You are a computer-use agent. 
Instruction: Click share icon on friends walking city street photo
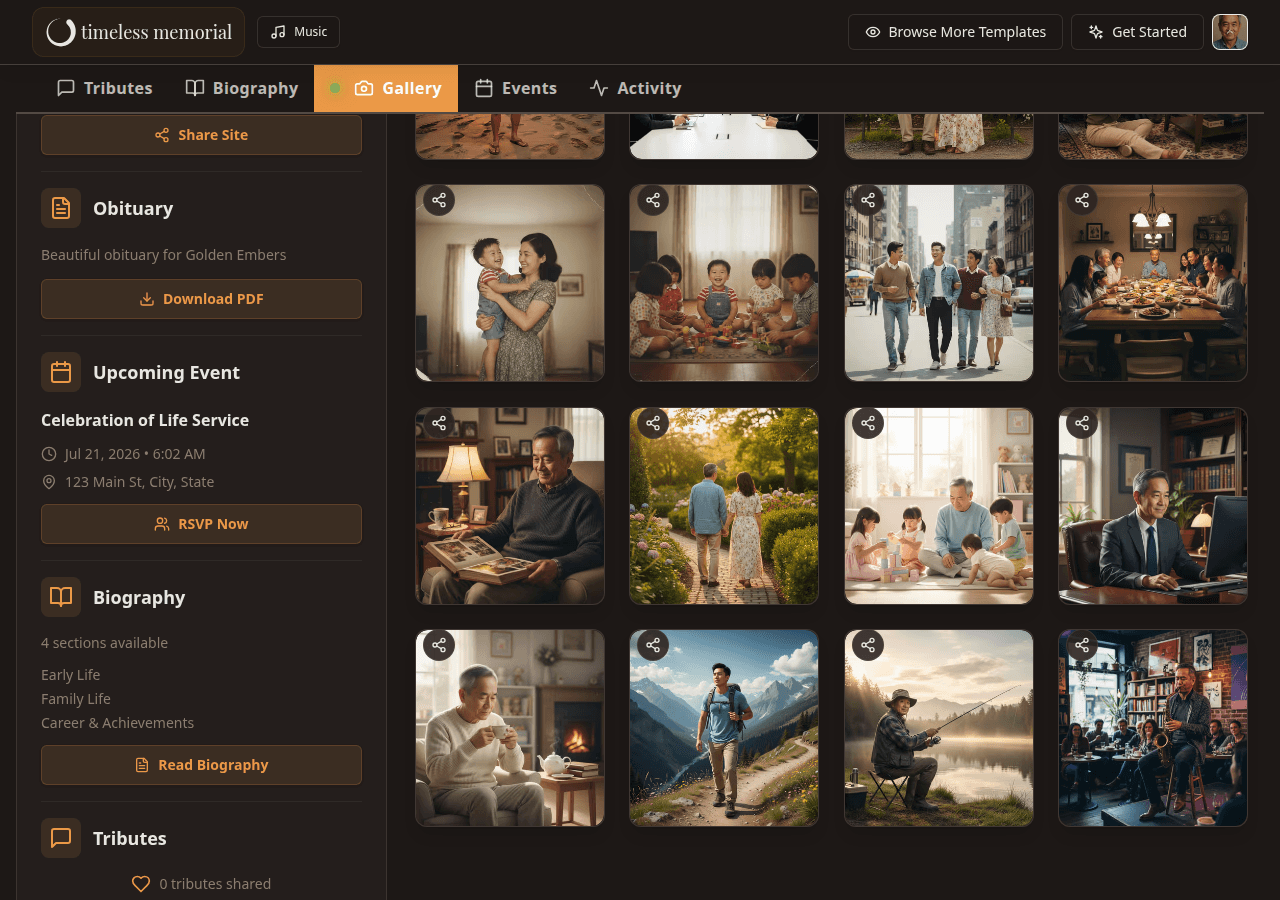pyautogui.click(x=868, y=200)
